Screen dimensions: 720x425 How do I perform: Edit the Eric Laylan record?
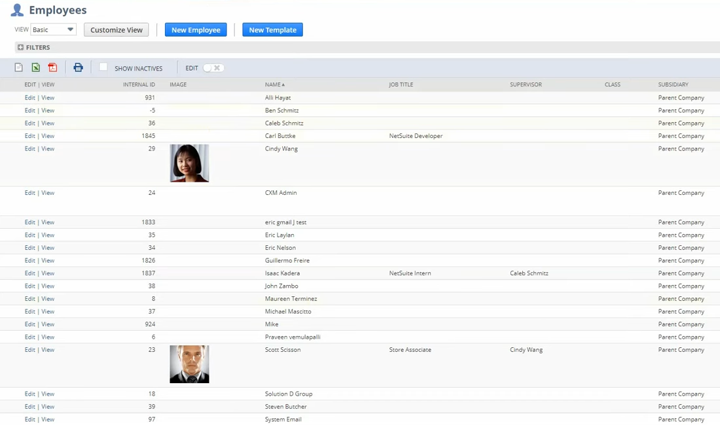[30, 235]
